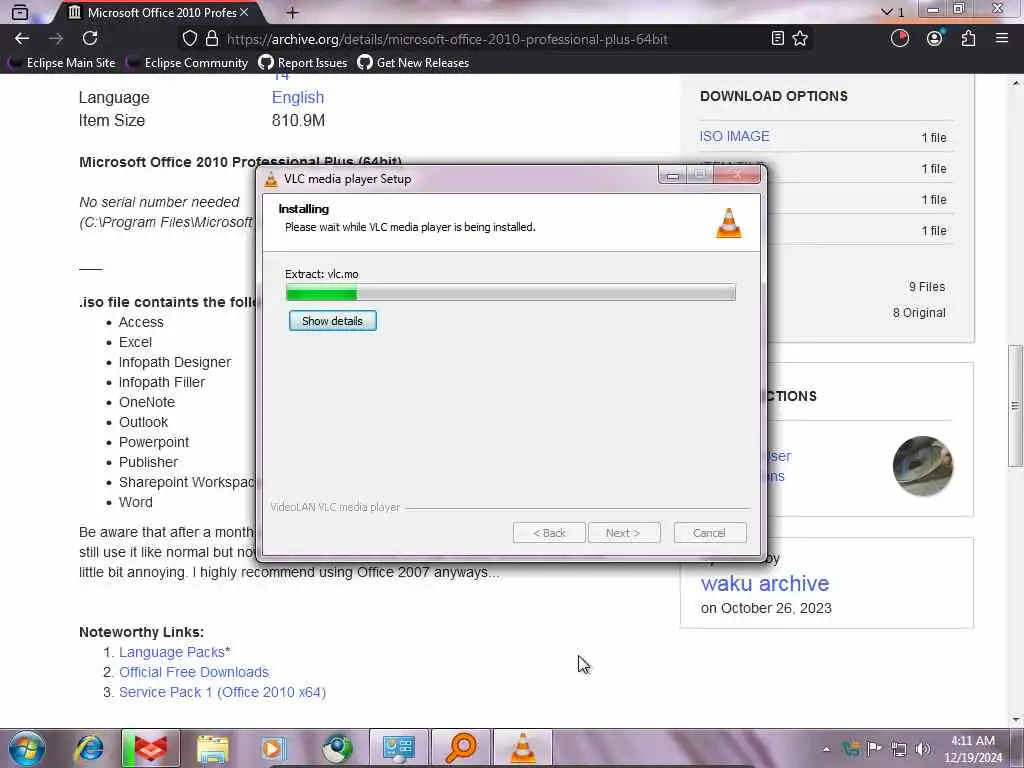Click the Language Packs link
This screenshot has width=1024, height=768.
click(172, 652)
